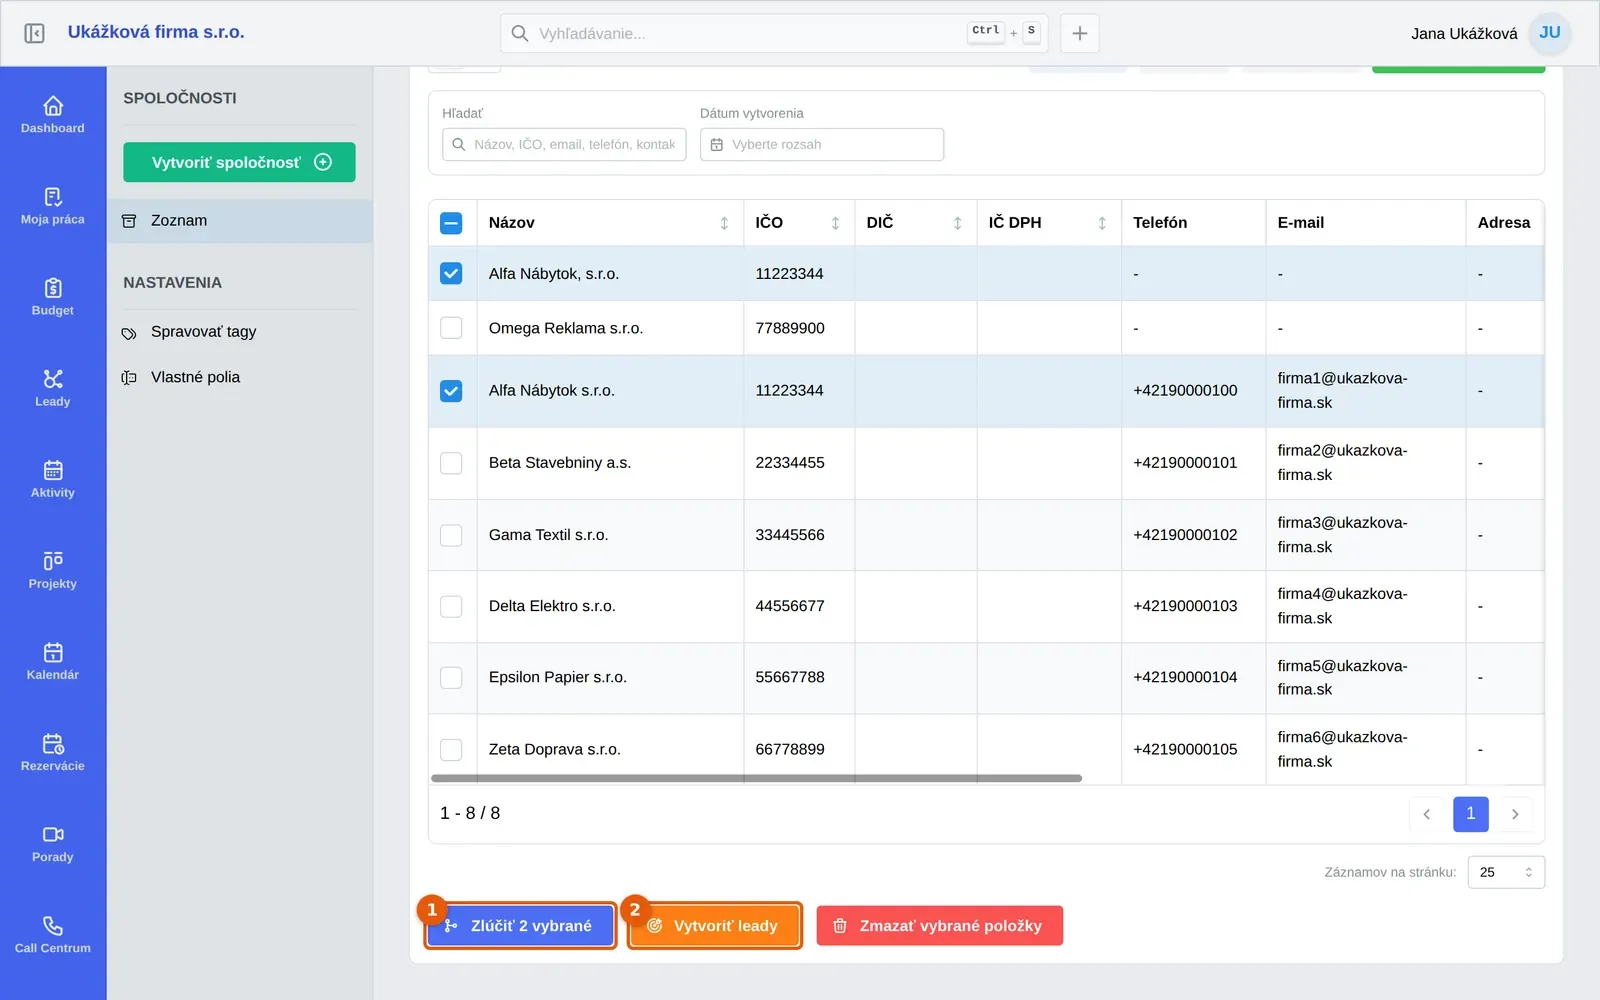1600x1000 pixels.
Task: Sort table by IČO column
Action: tap(835, 223)
